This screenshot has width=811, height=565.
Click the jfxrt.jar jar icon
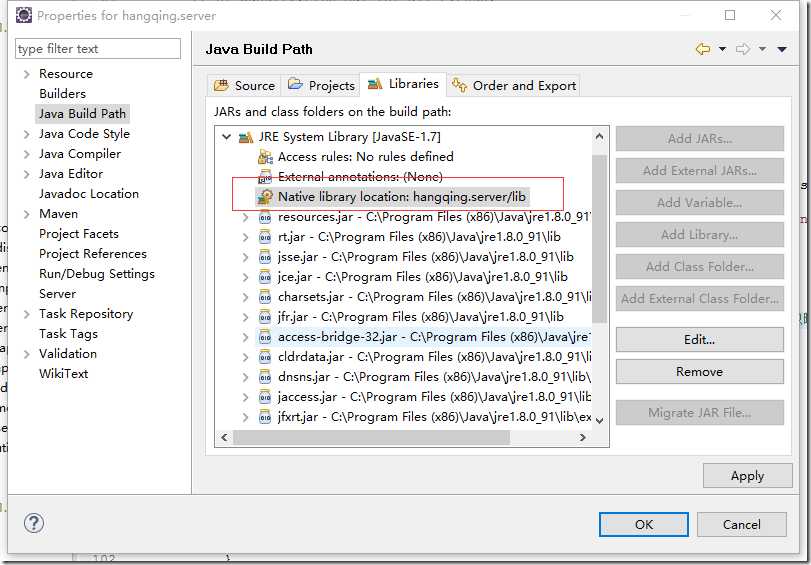pyautogui.click(x=265, y=417)
